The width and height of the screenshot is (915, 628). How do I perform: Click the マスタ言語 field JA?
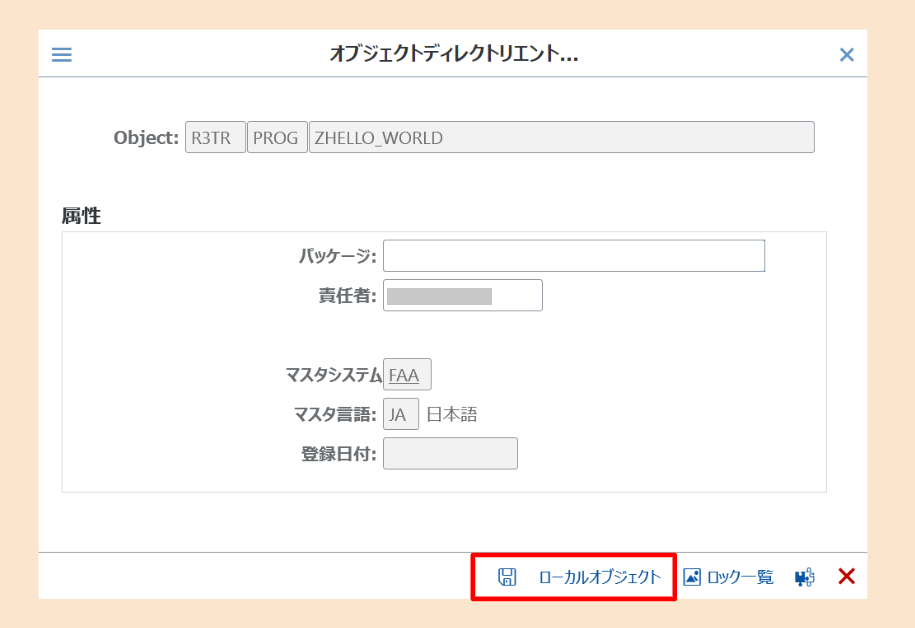tap(401, 414)
